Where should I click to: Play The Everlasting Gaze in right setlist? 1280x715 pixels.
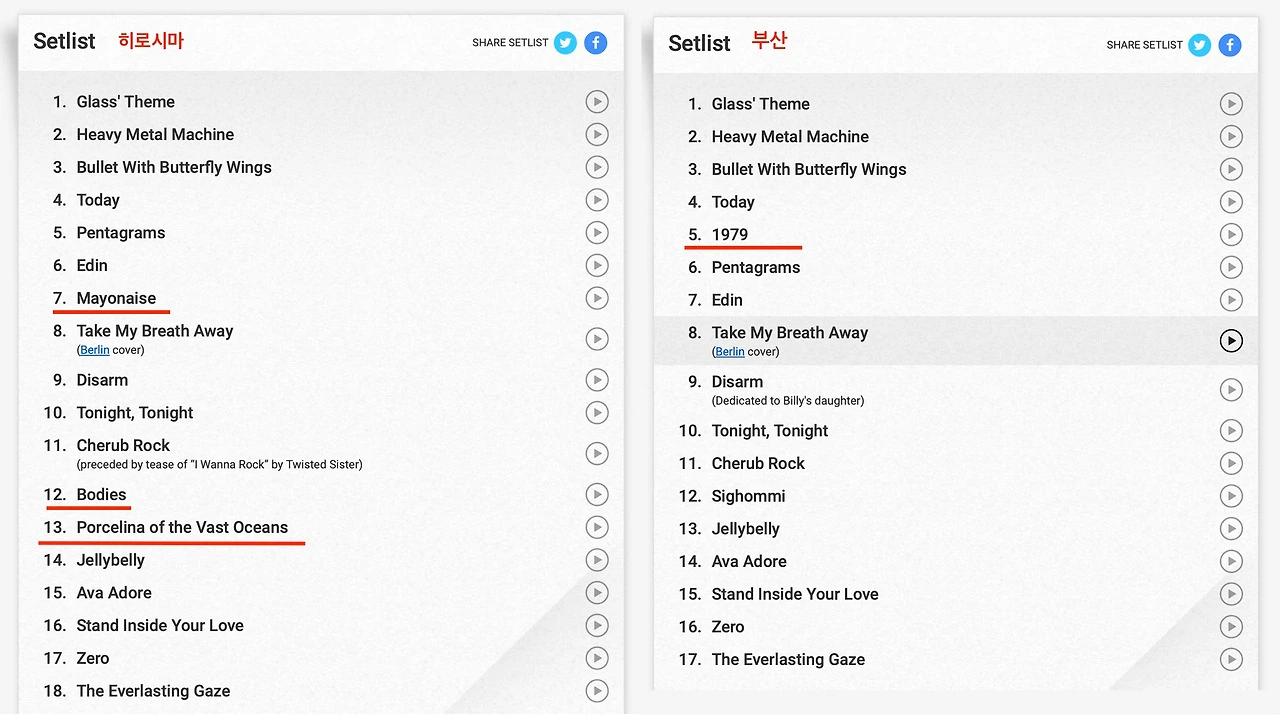(1231, 659)
